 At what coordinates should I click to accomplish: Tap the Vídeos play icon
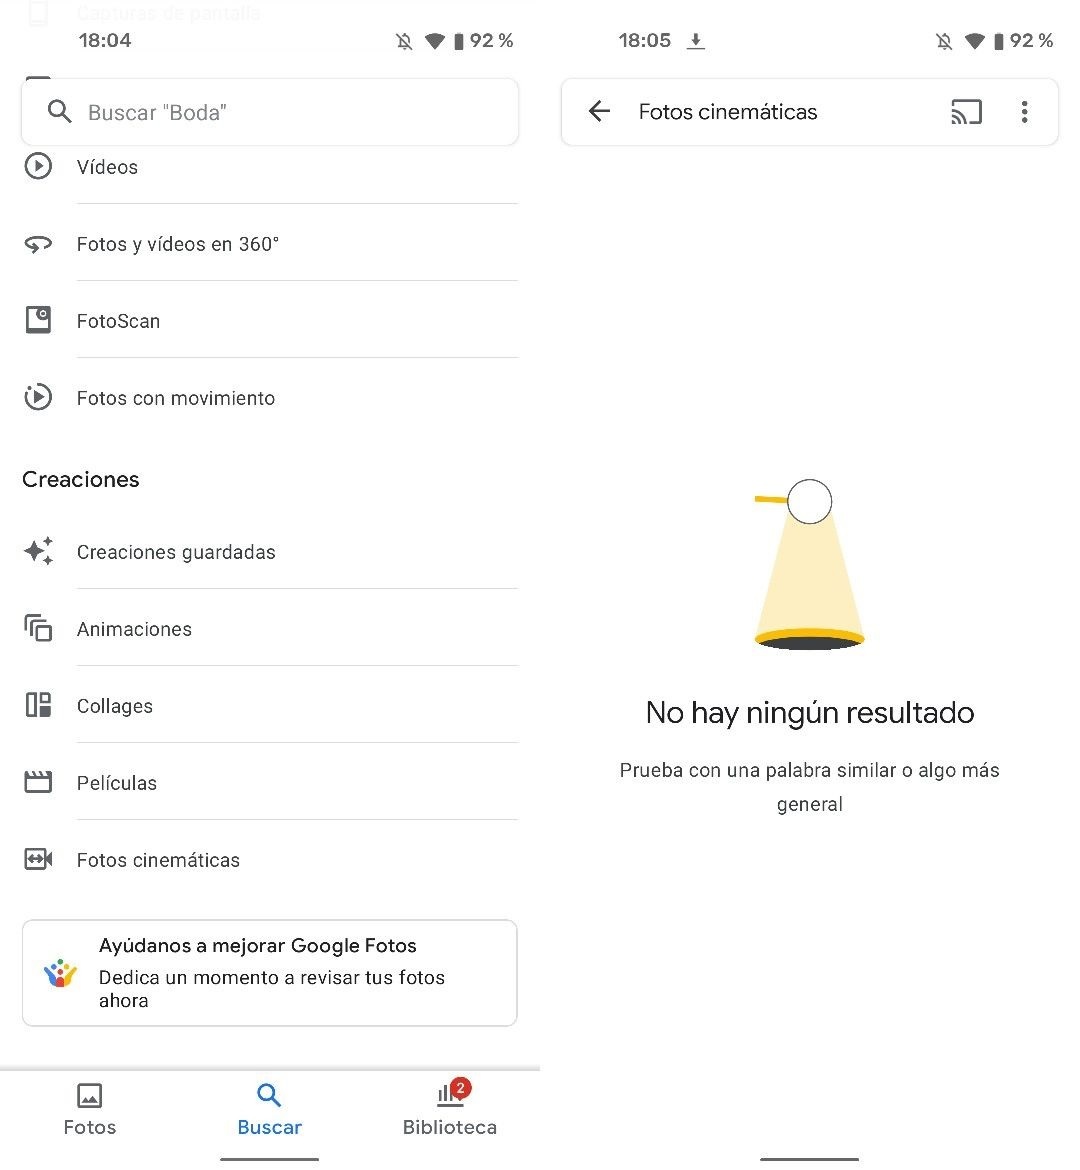click(x=38, y=166)
